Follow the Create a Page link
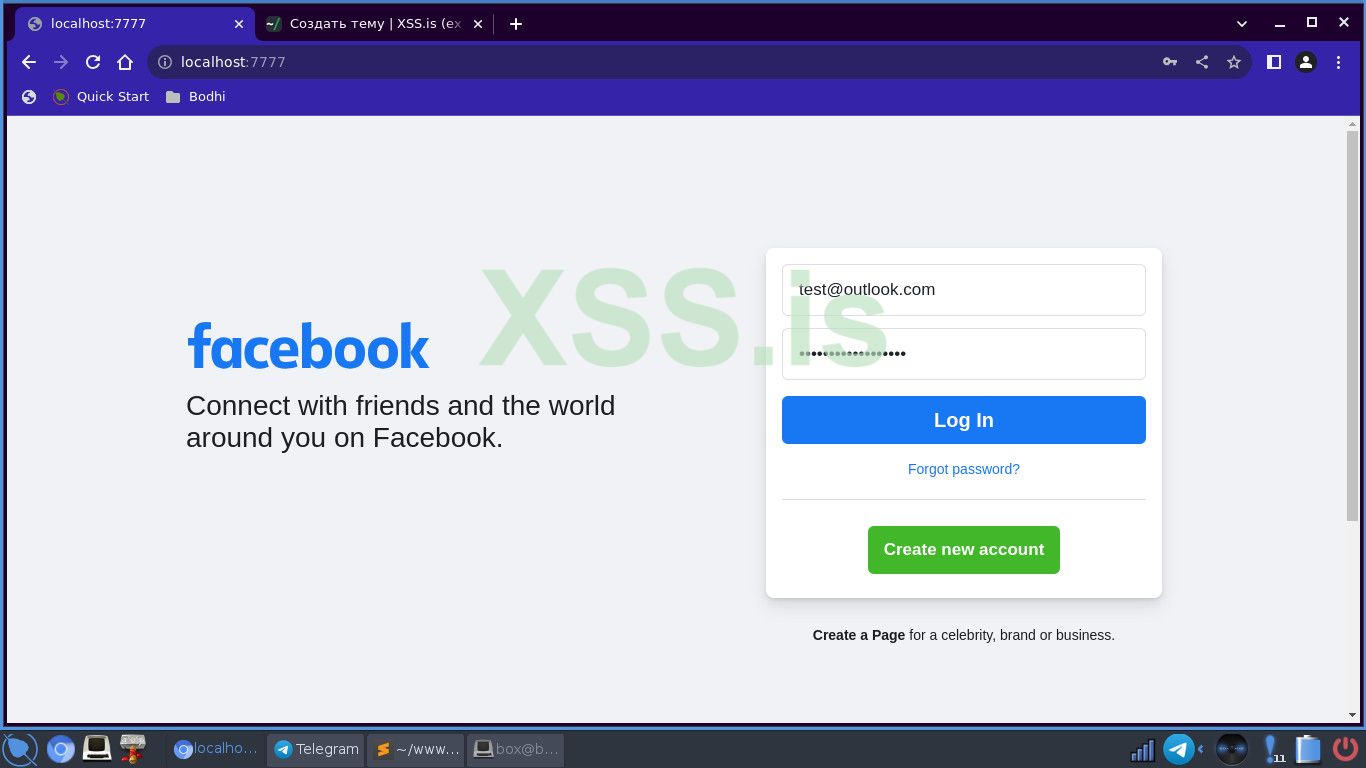Viewport: 1366px width, 768px height. (x=859, y=635)
